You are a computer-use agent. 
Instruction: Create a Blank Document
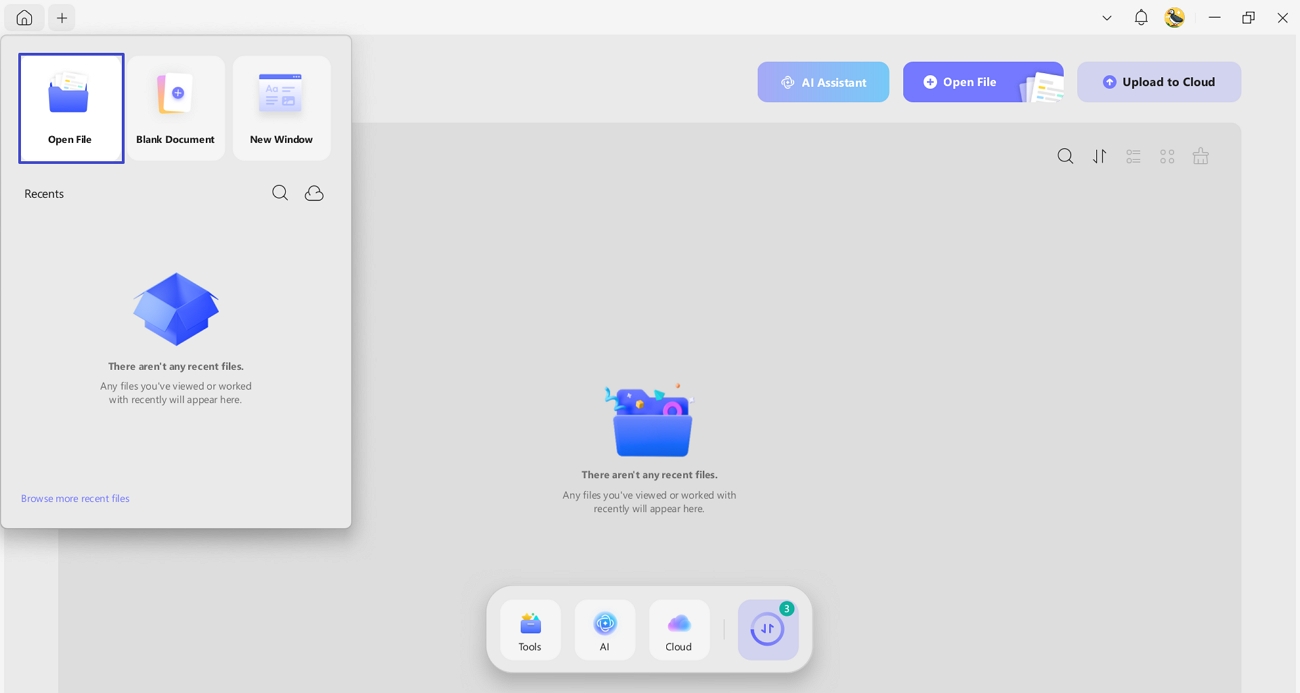(x=176, y=108)
